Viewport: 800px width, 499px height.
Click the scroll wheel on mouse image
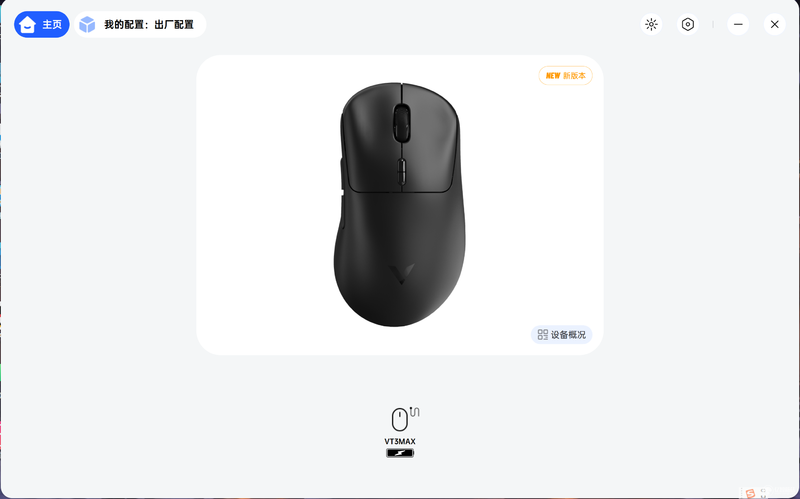coord(402,123)
